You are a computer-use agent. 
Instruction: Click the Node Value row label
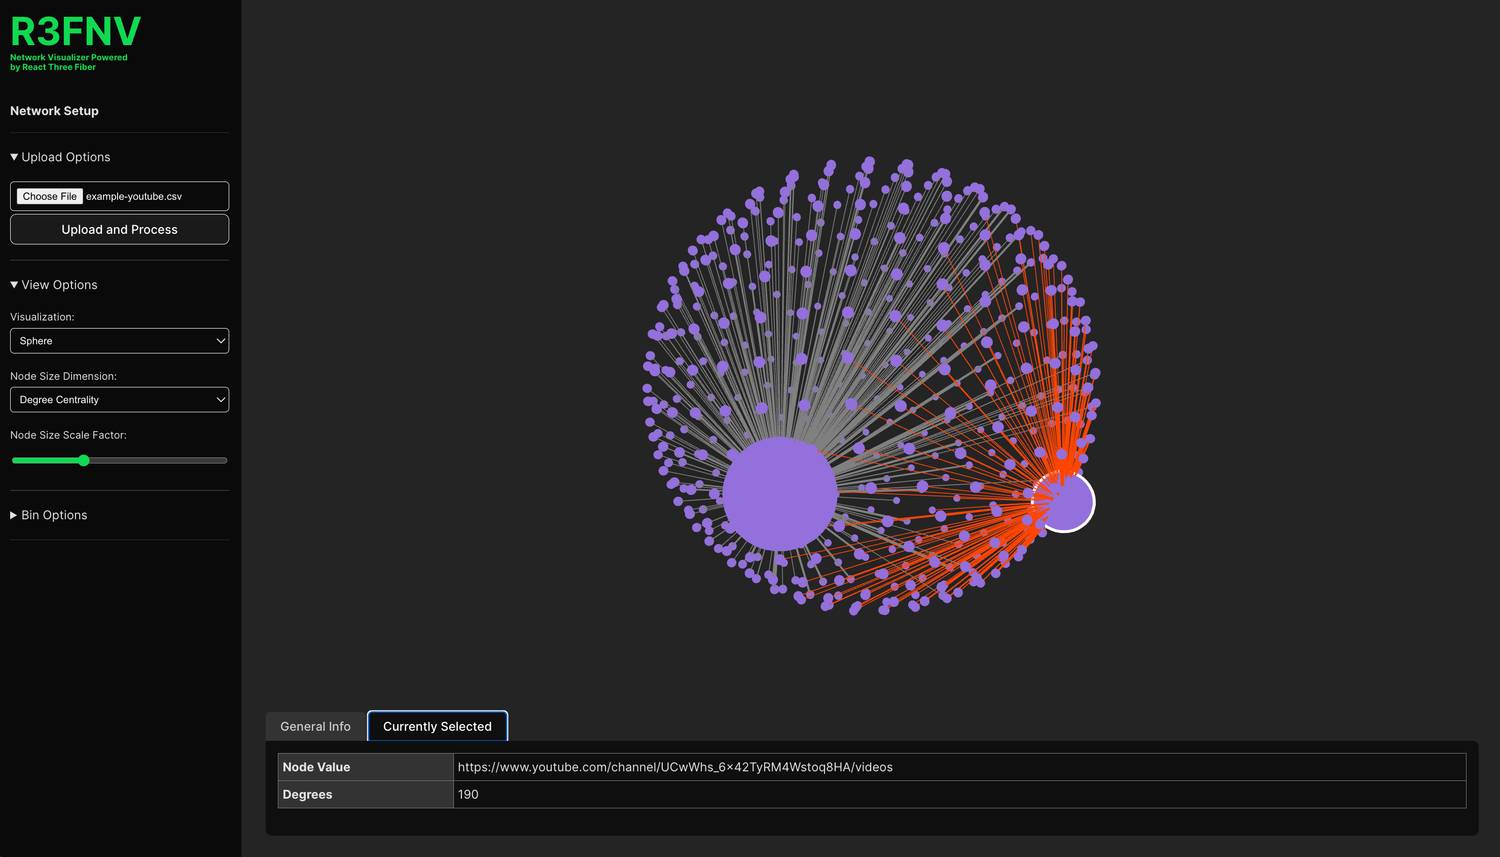tap(316, 767)
